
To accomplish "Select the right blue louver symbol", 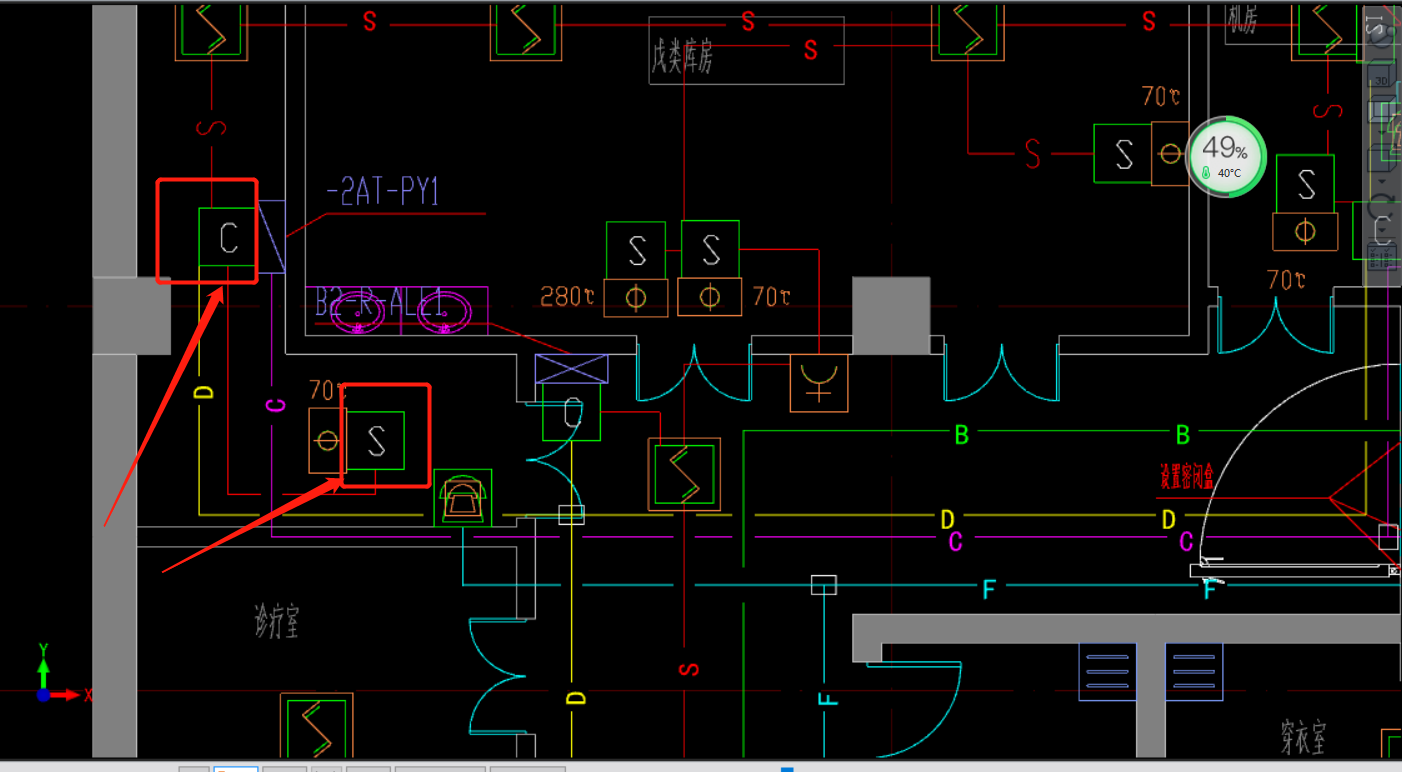I will 1194,671.
